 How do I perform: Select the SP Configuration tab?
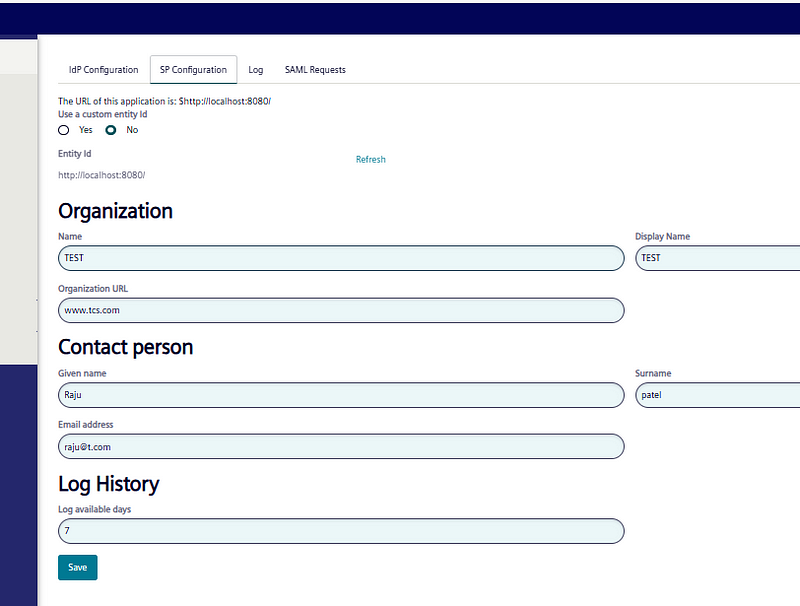point(193,69)
